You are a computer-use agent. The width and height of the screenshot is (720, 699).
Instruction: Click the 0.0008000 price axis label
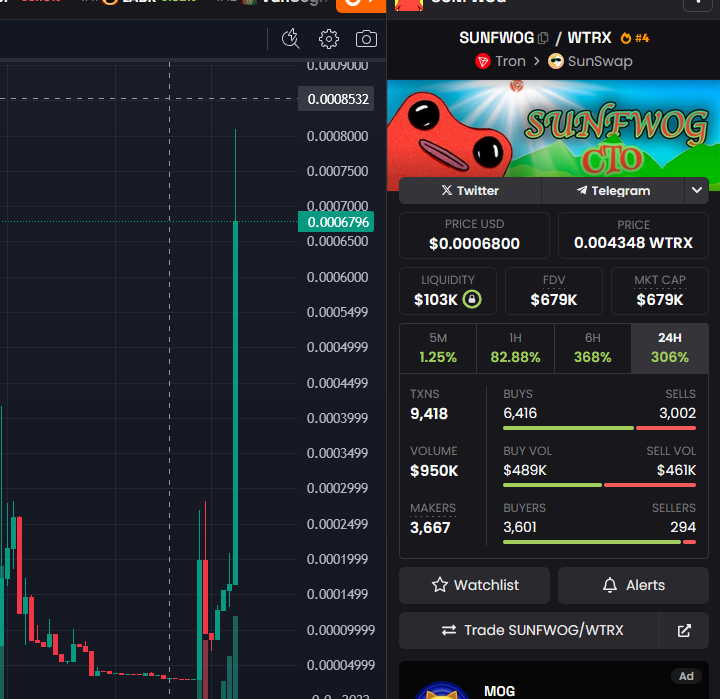point(338,136)
